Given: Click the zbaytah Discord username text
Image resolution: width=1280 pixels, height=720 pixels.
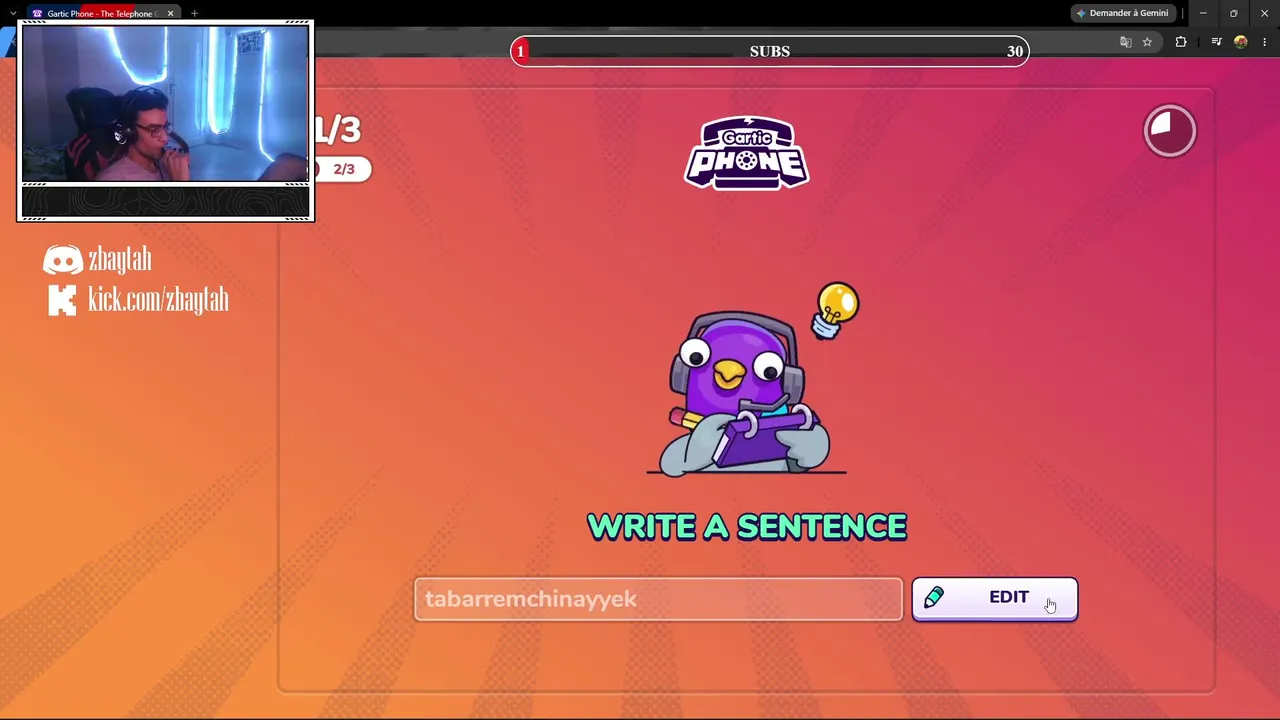Looking at the screenshot, I should [x=120, y=260].
